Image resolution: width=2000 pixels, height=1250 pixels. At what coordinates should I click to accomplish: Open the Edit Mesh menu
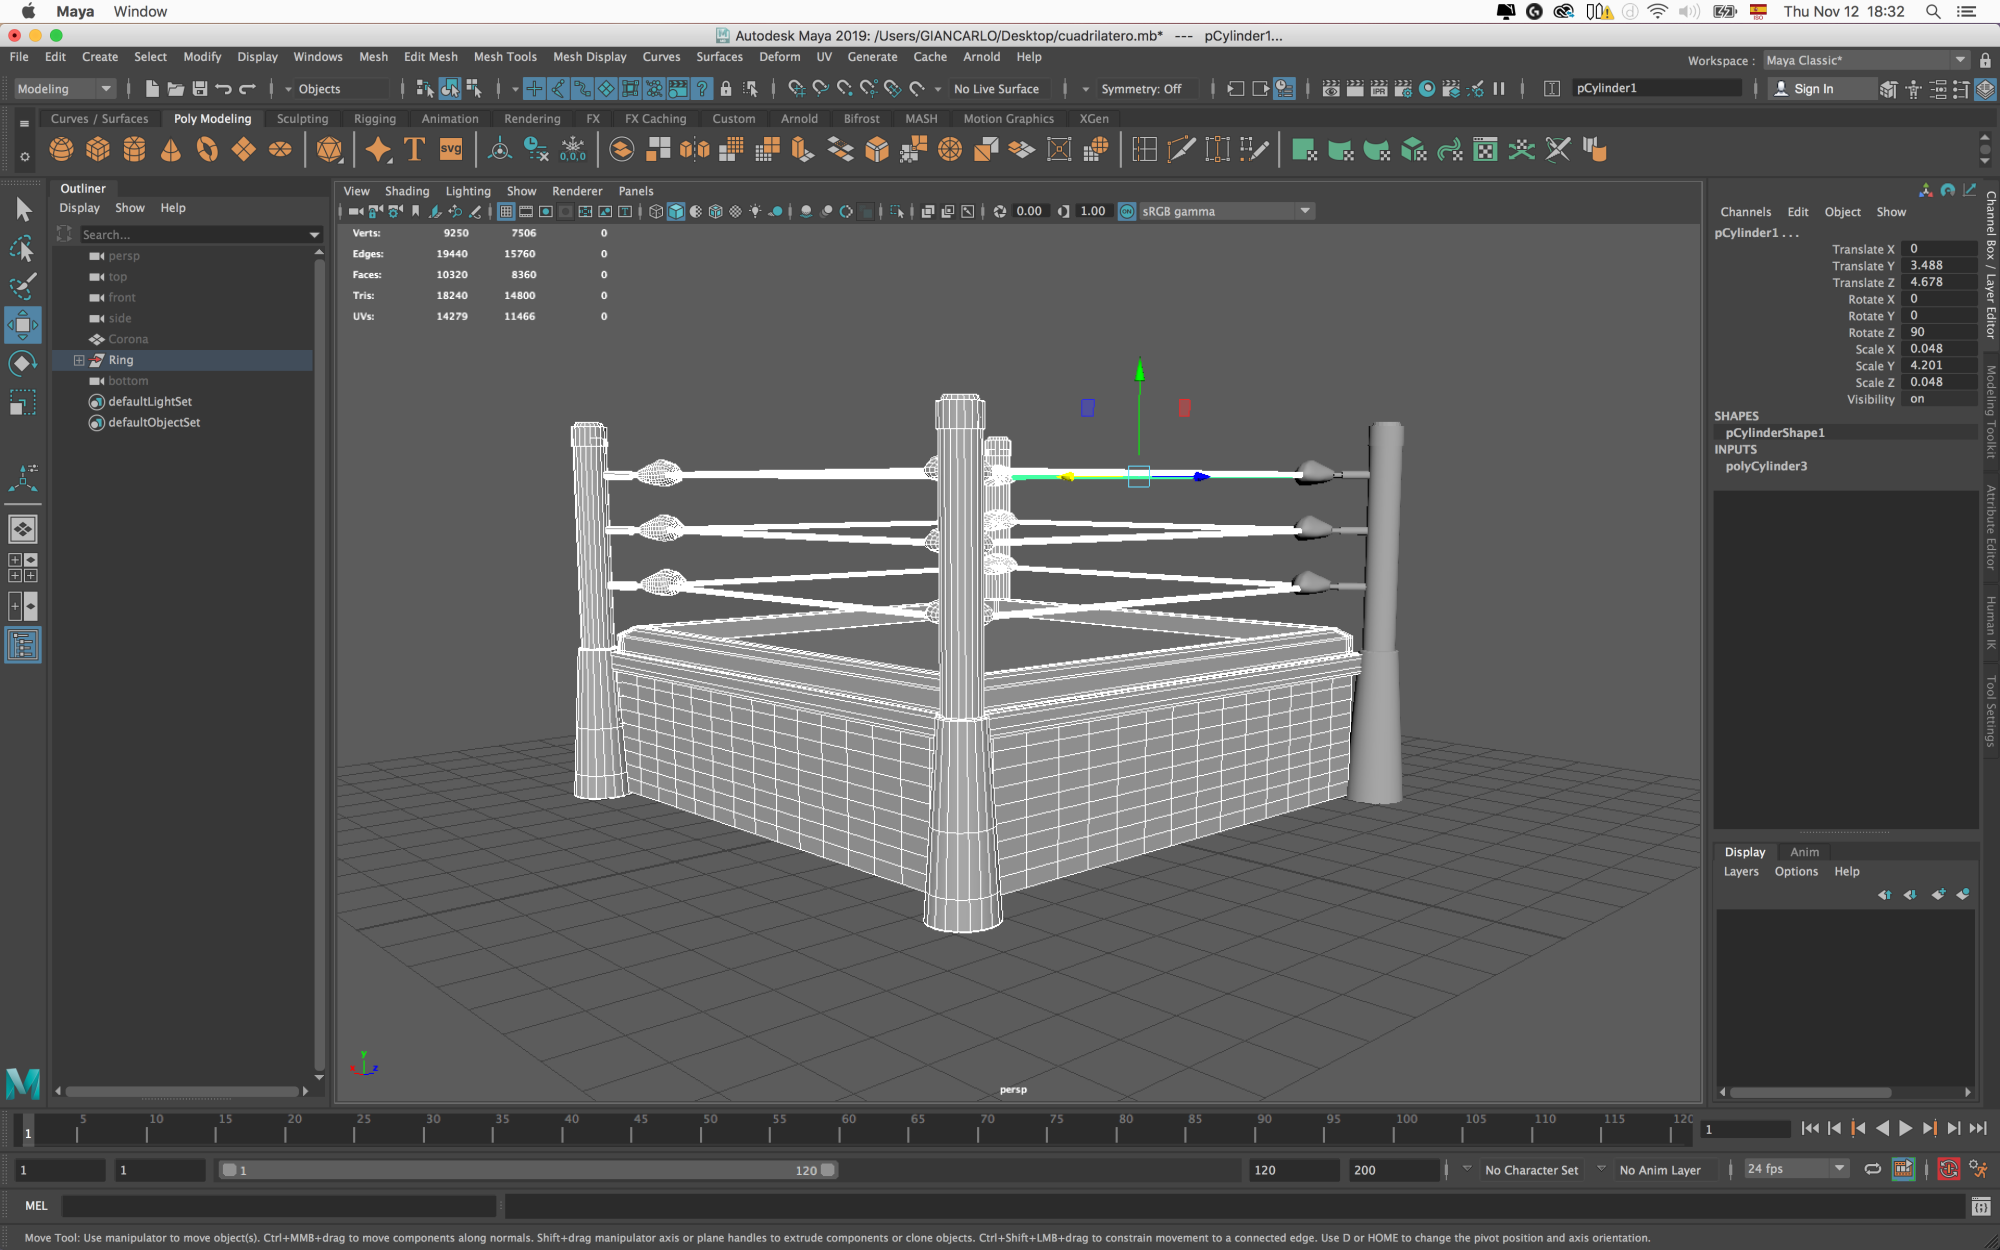tap(430, 57)
